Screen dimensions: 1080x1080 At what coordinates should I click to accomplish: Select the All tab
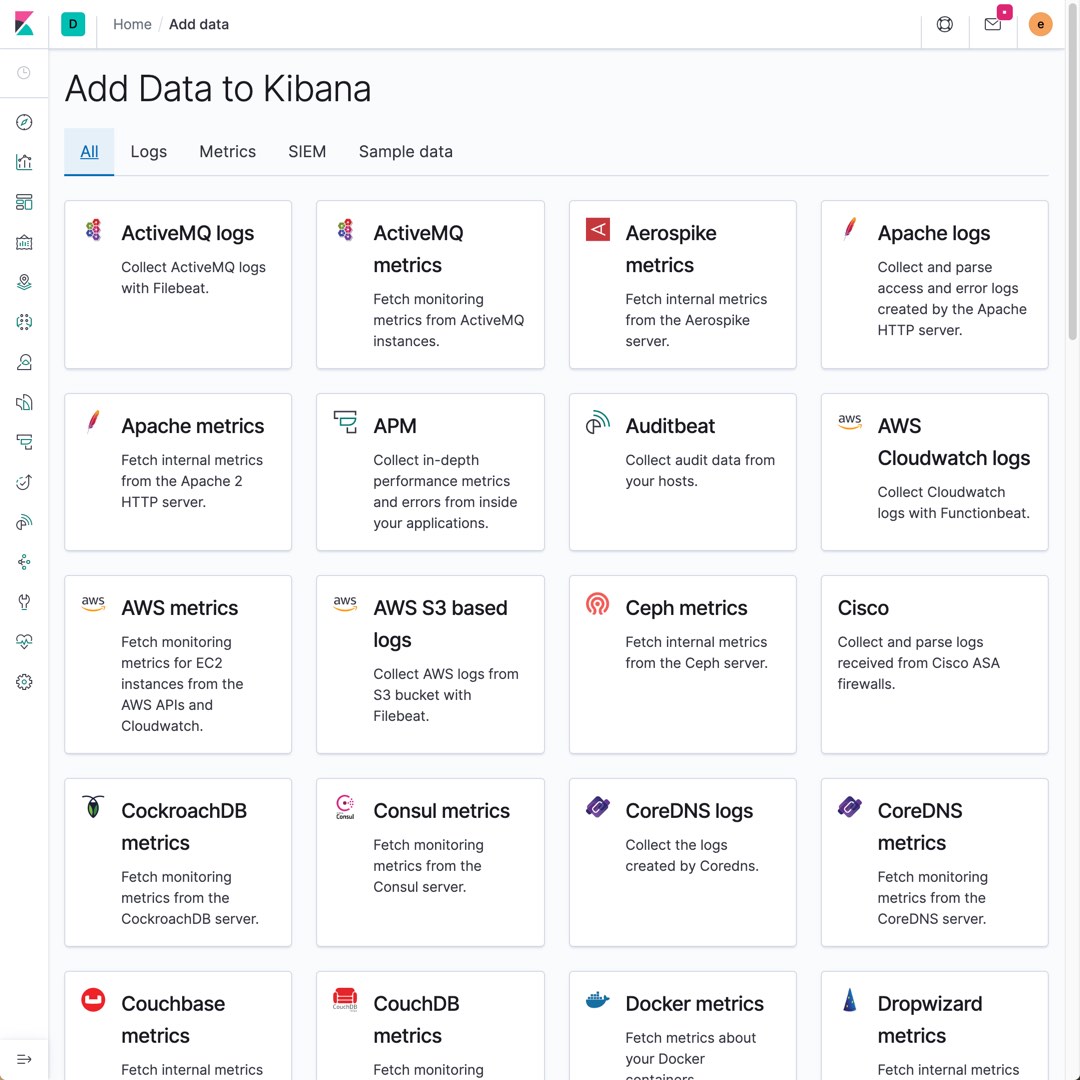click(x=89, y=152)
